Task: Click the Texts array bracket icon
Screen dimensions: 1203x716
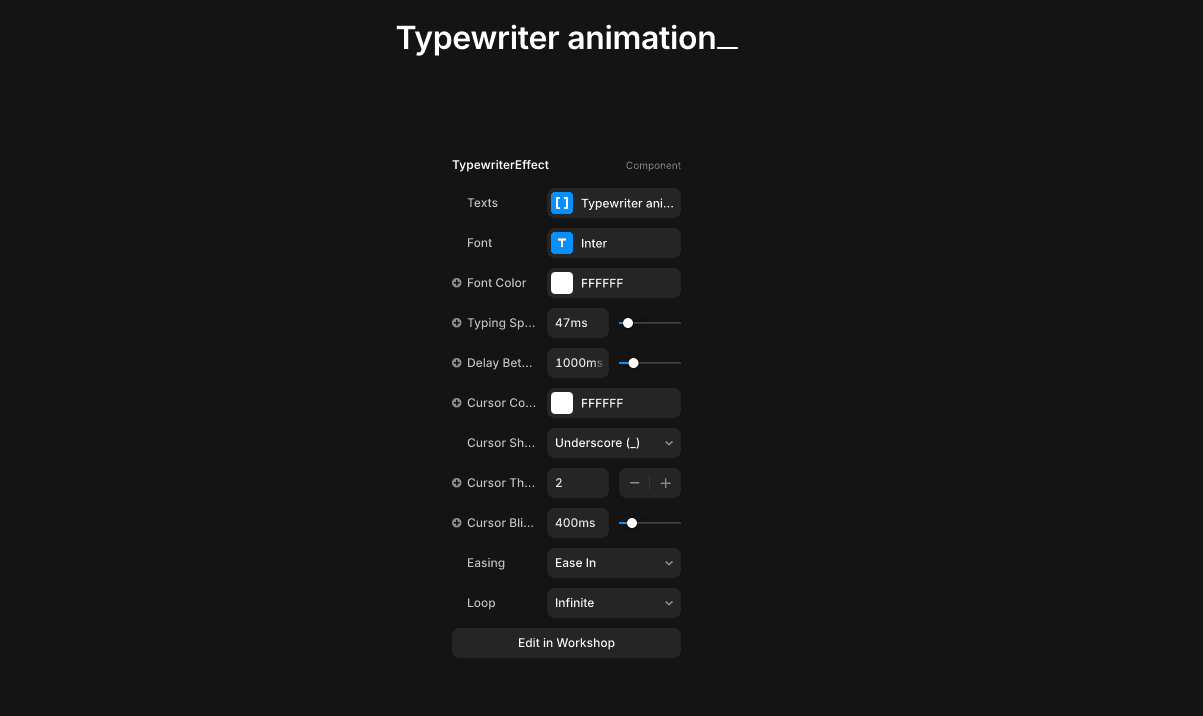Action: point(562,203)
